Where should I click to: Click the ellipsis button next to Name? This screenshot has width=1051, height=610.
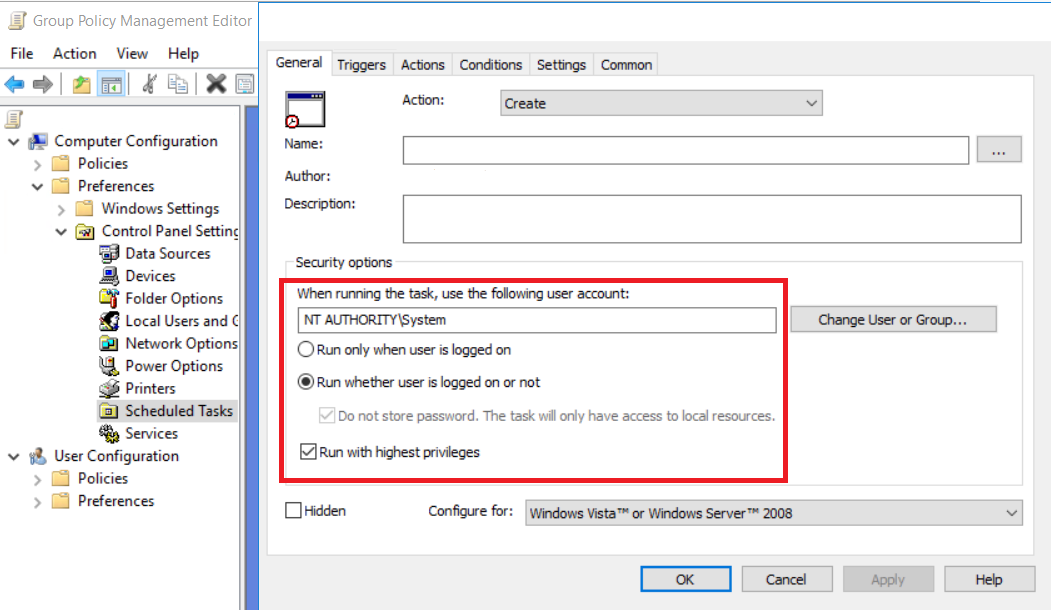coord(999,149)
